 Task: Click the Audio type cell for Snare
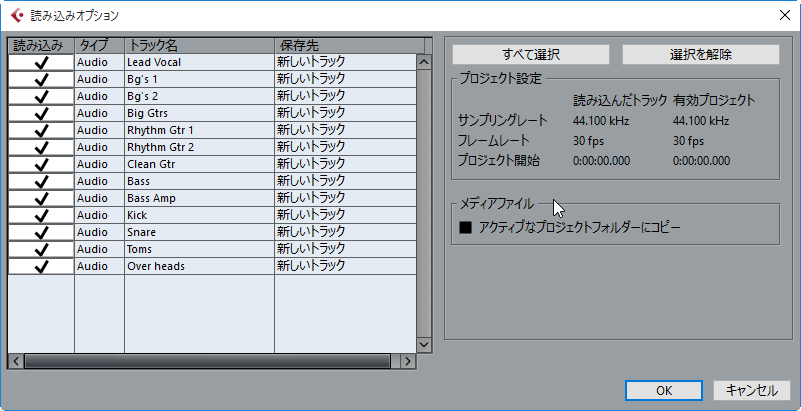point(100,232)
